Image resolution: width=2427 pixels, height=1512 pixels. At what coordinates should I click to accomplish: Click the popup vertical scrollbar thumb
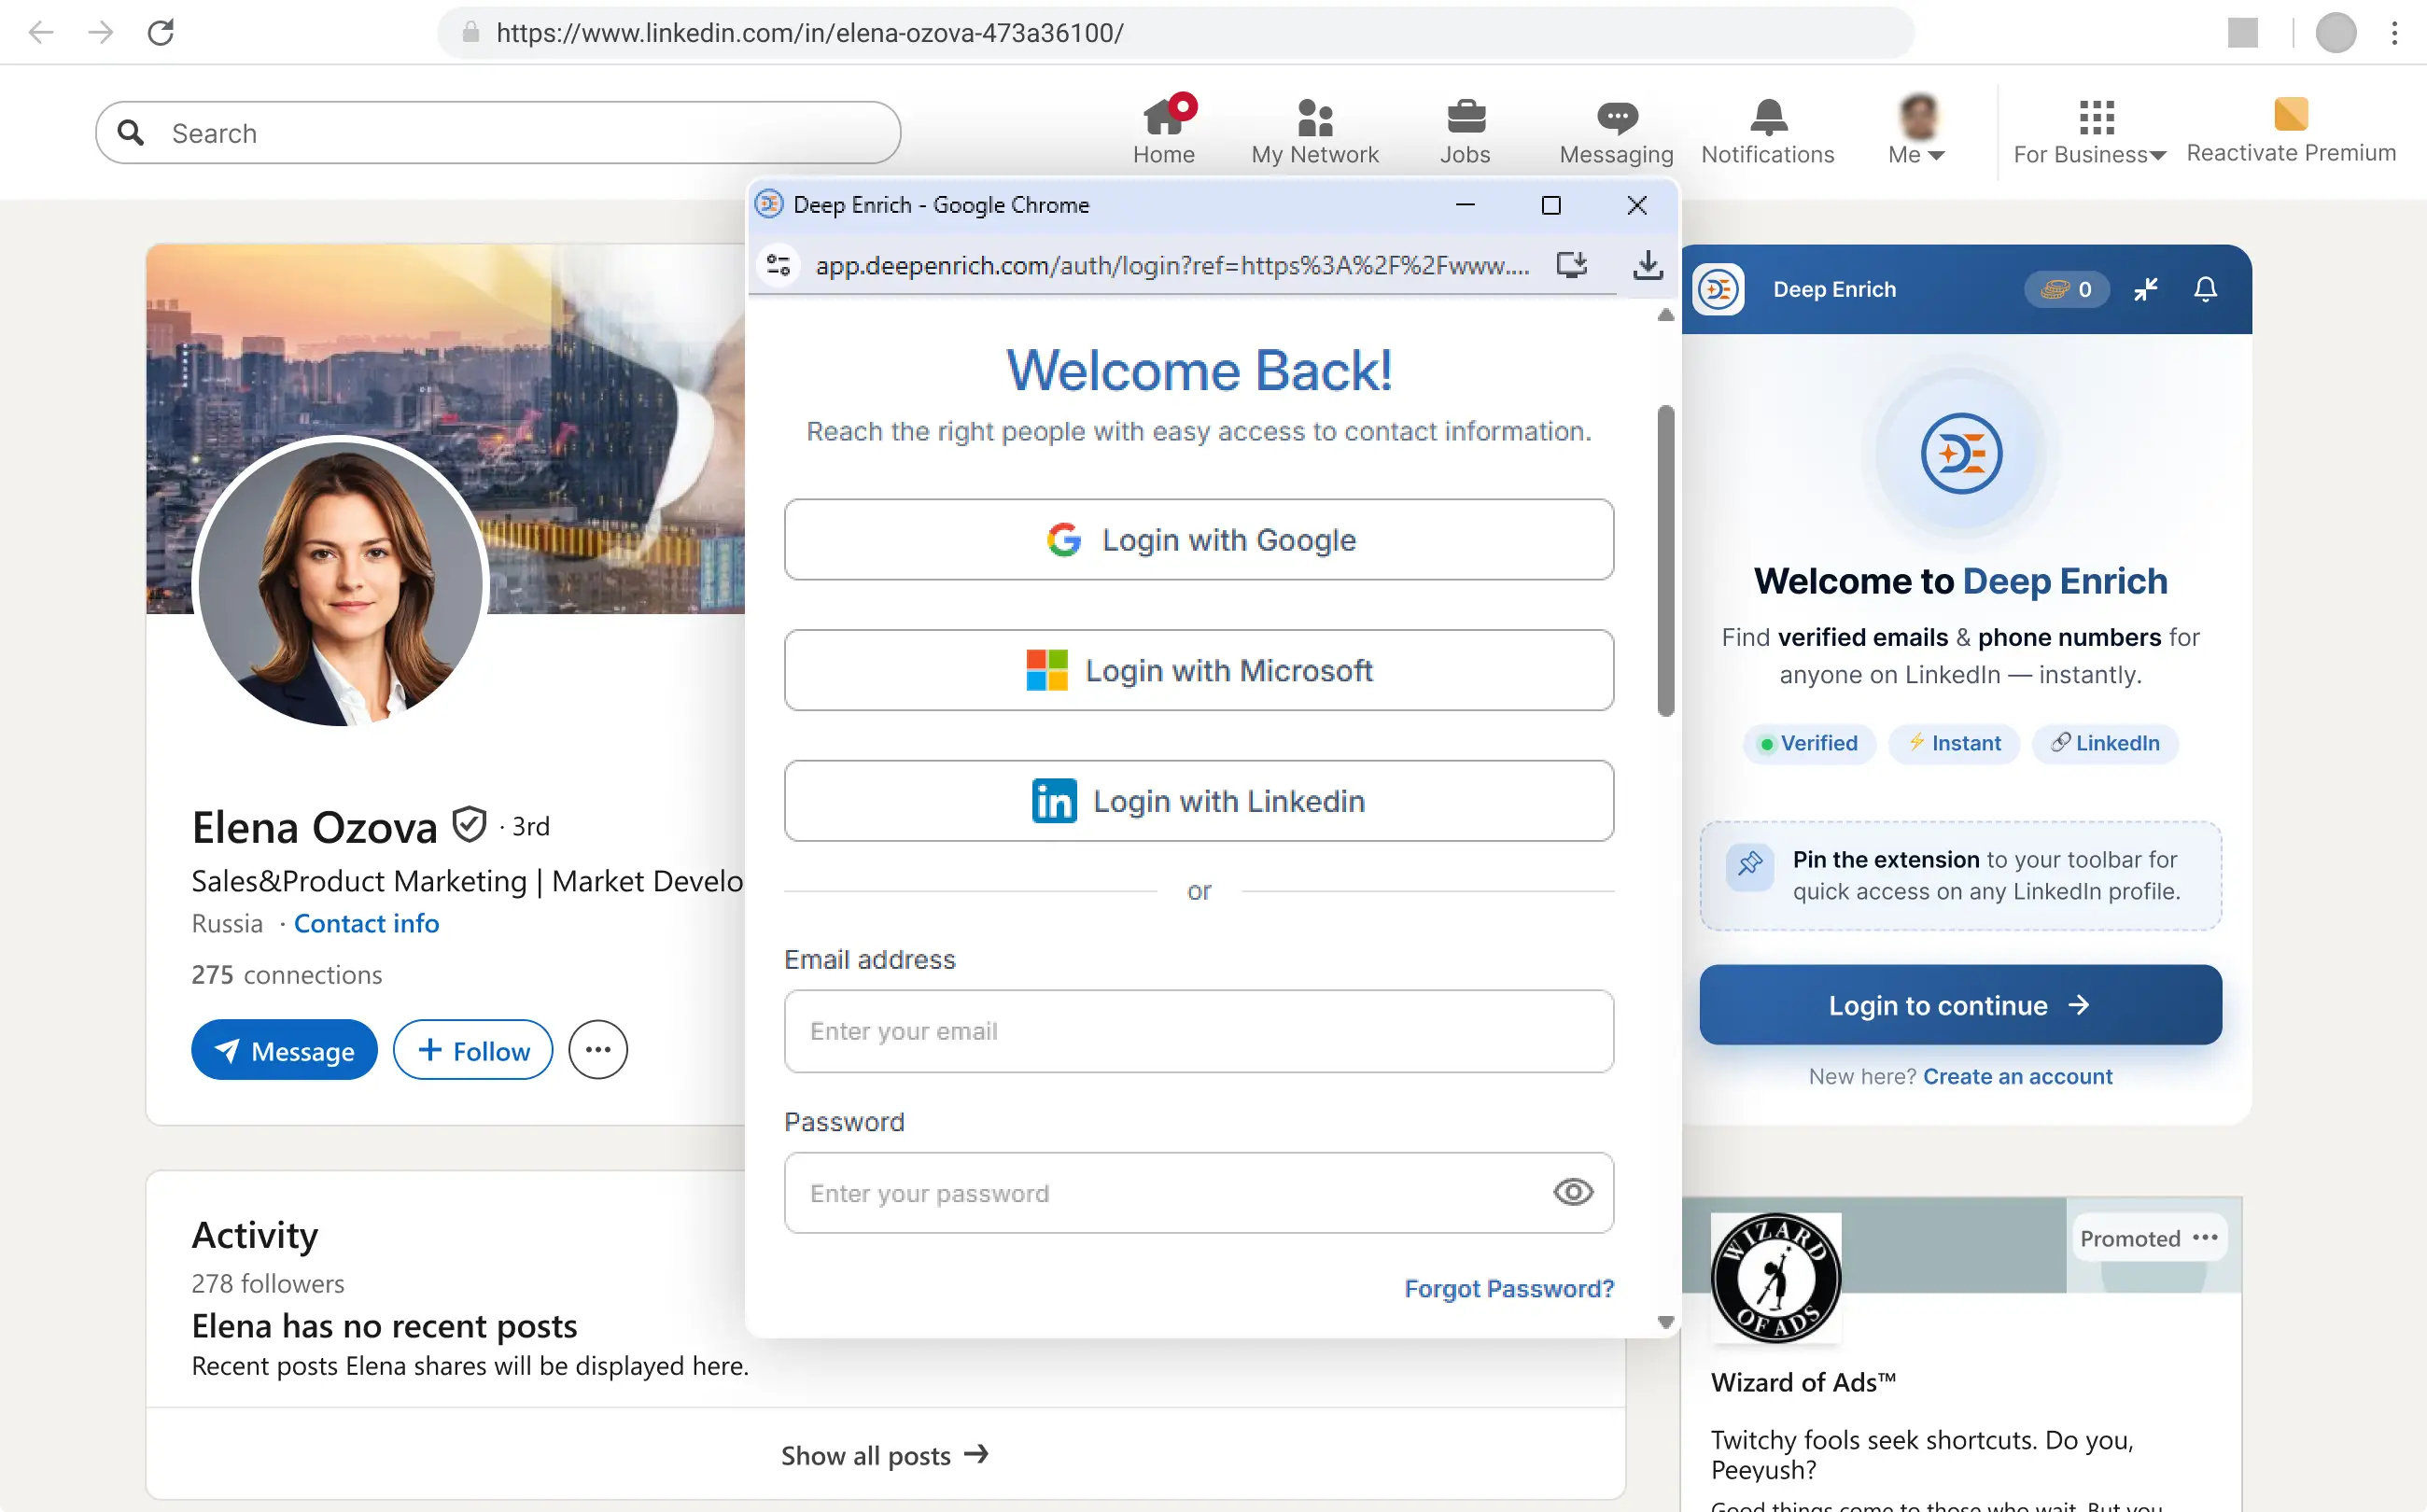pyautogui.click(x=1665, y=560)
